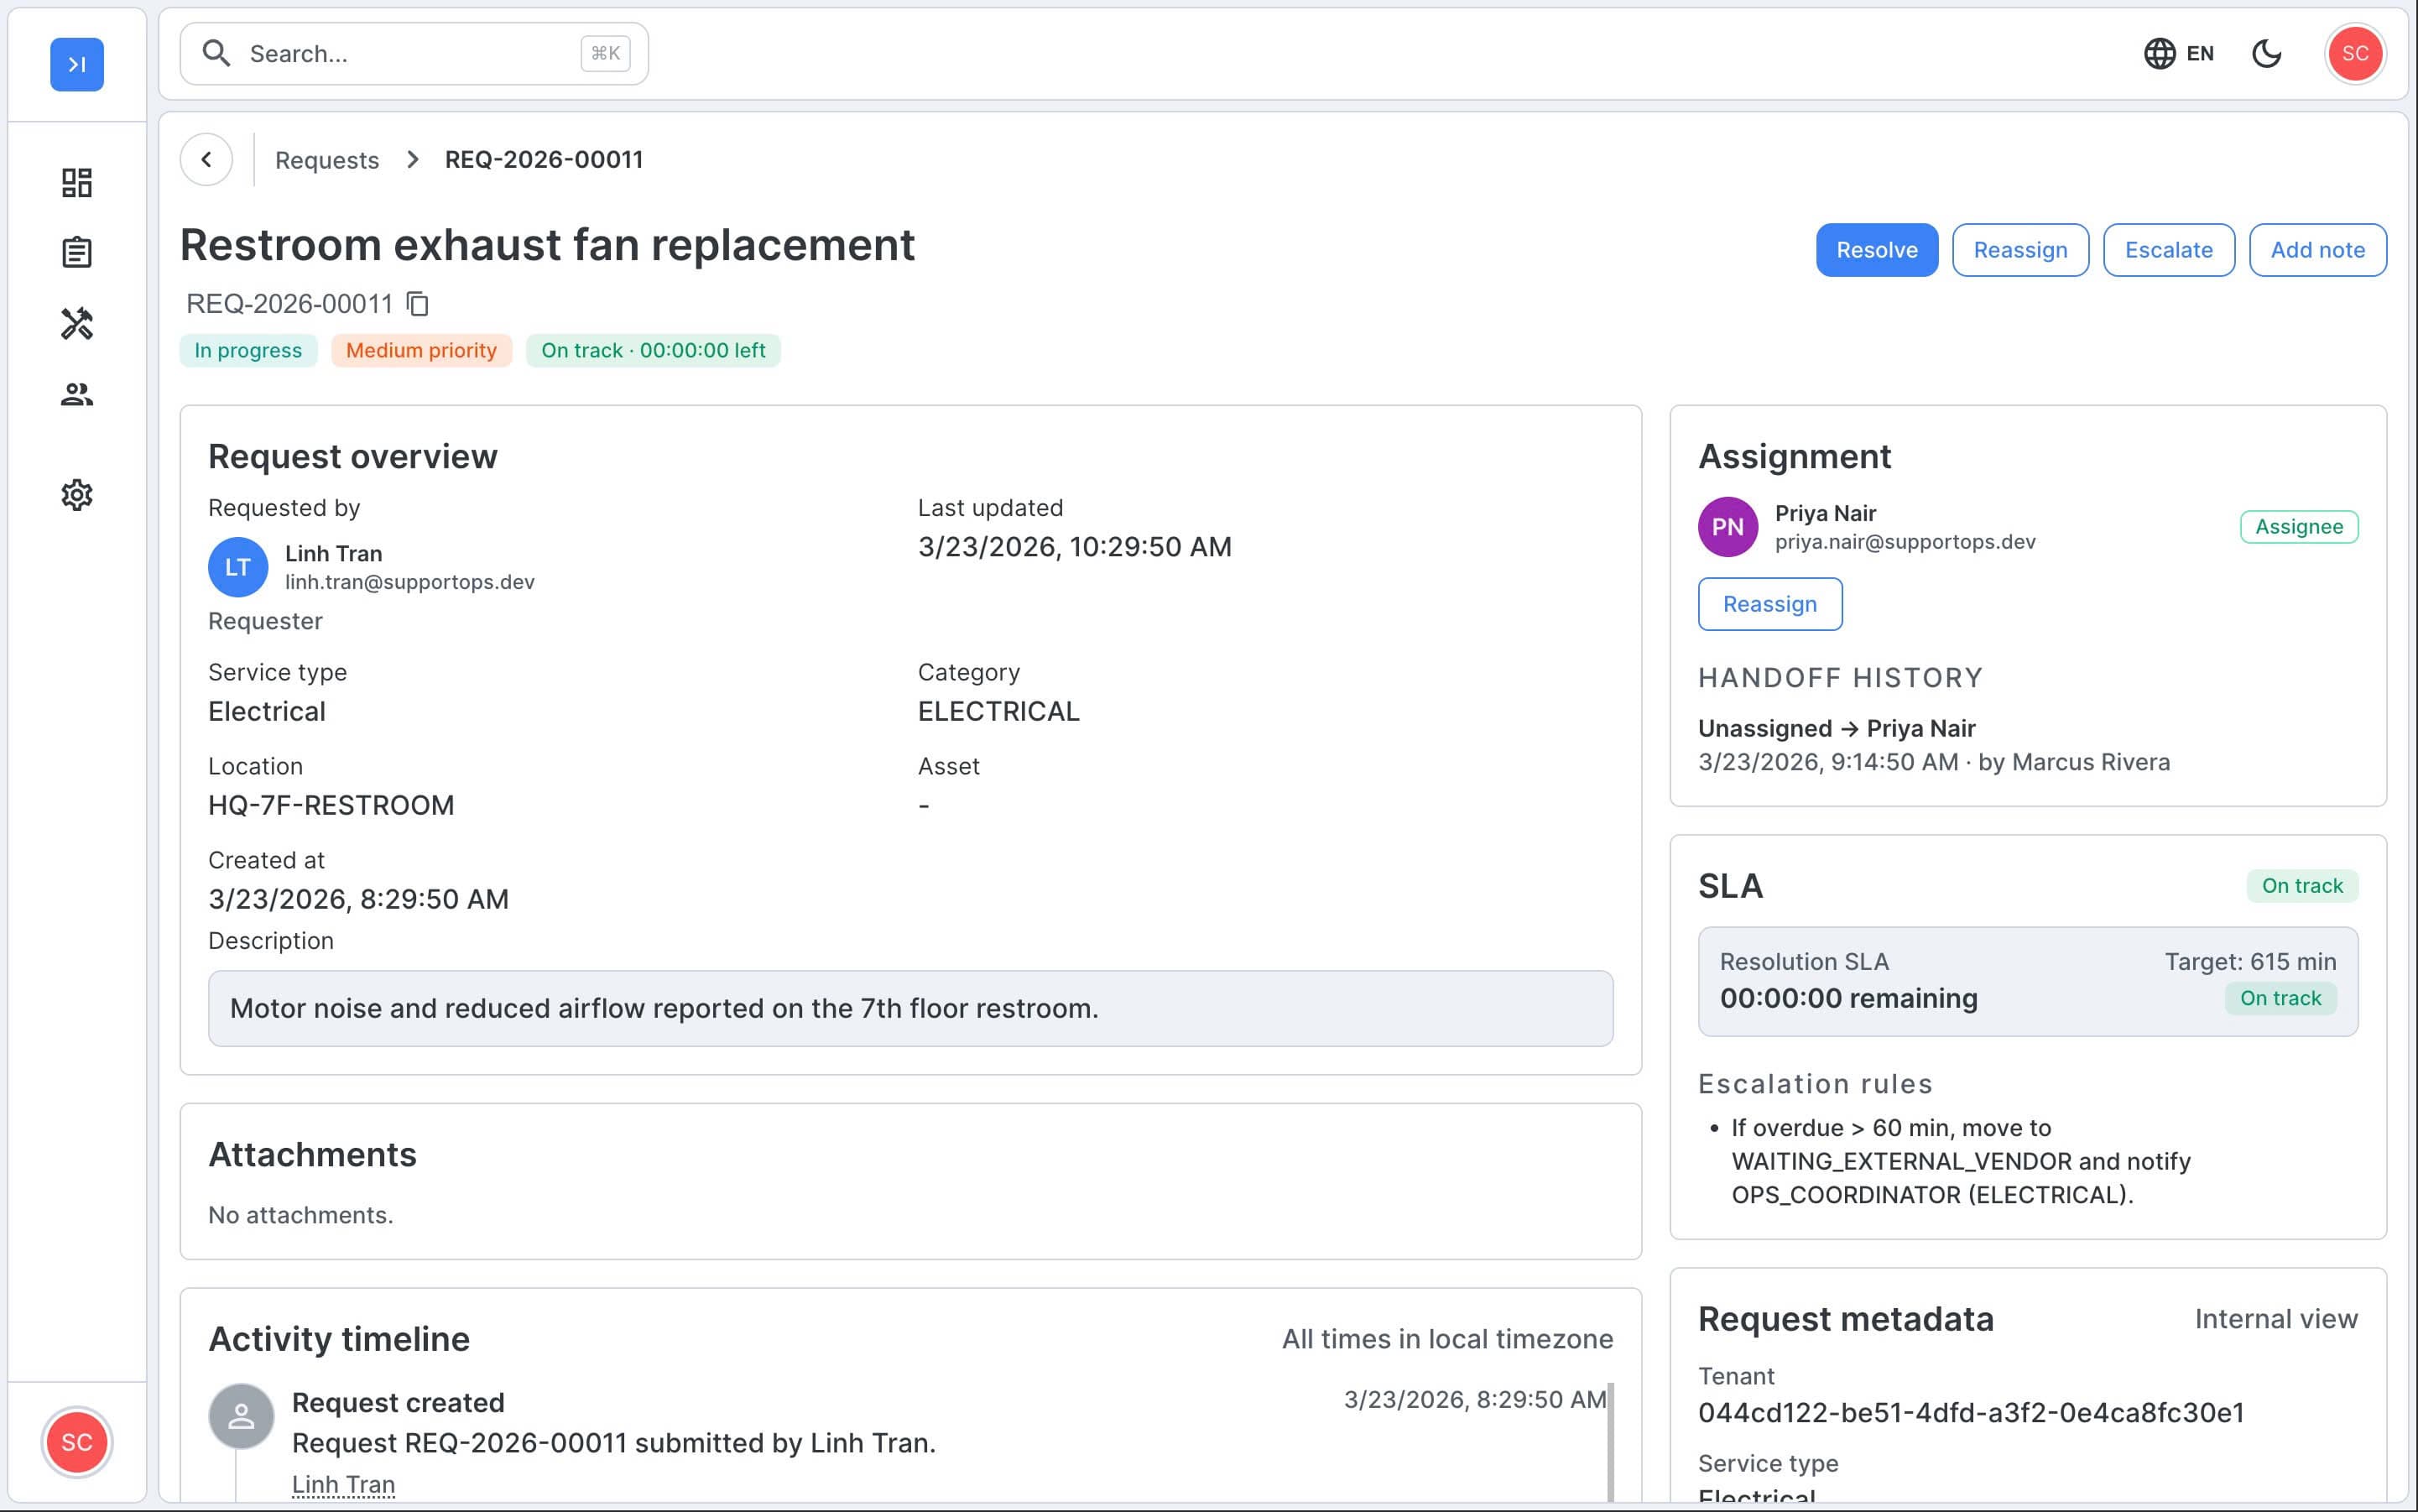Click the Restroom exhaust fan replacement title
This screenshot has width=2418, height=1512.
coord(547,245)
